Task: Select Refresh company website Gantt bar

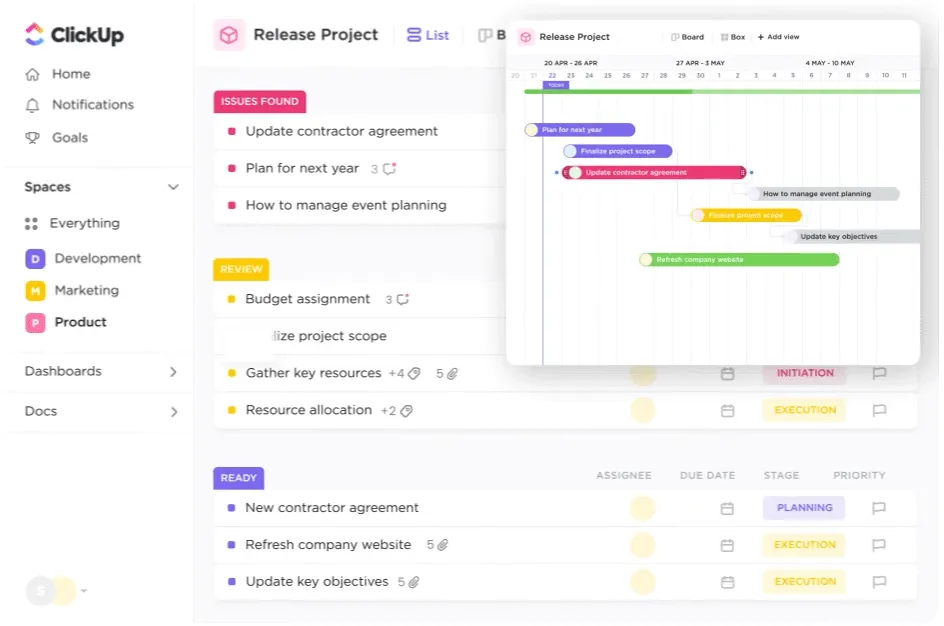Action: click(x=739, y=260)
